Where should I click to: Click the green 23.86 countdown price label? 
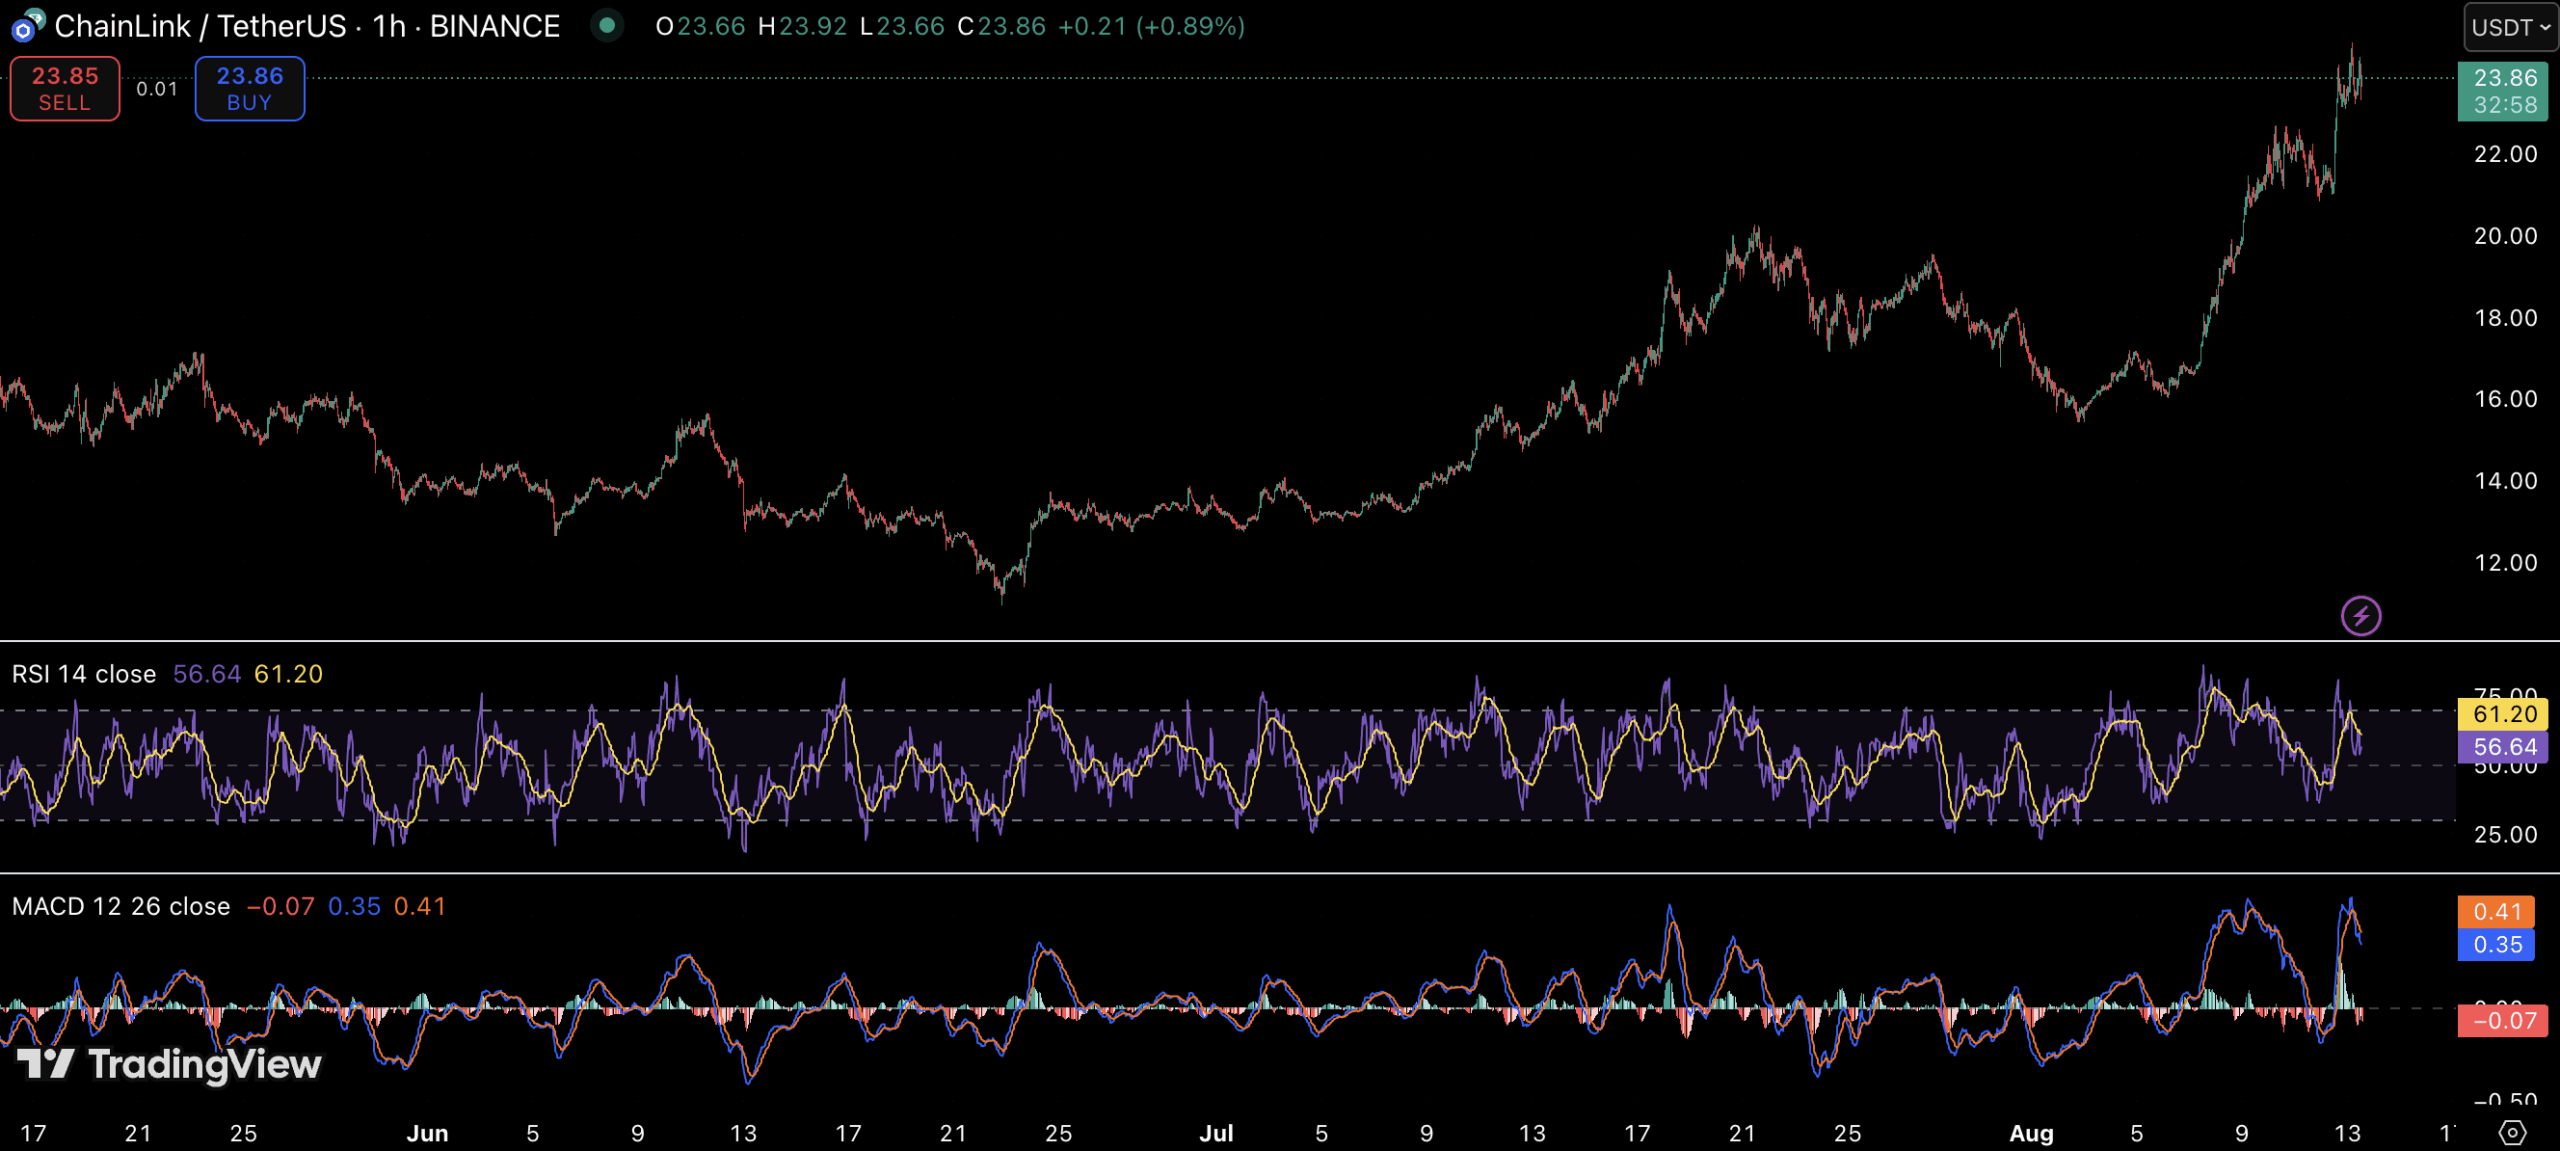(x=2504, y=91)
